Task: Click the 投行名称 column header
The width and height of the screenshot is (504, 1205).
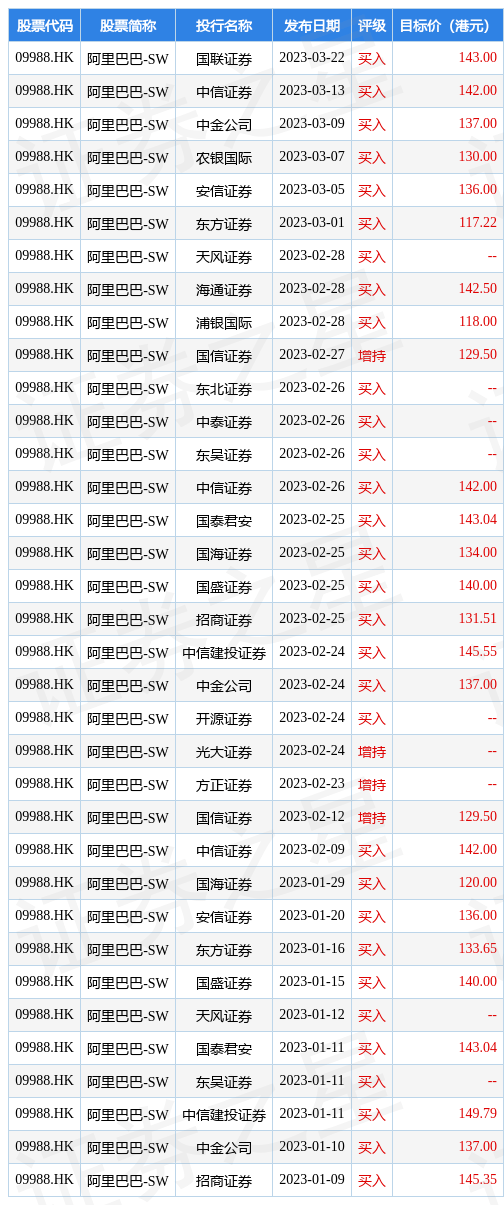Action: tap(224, 25)
